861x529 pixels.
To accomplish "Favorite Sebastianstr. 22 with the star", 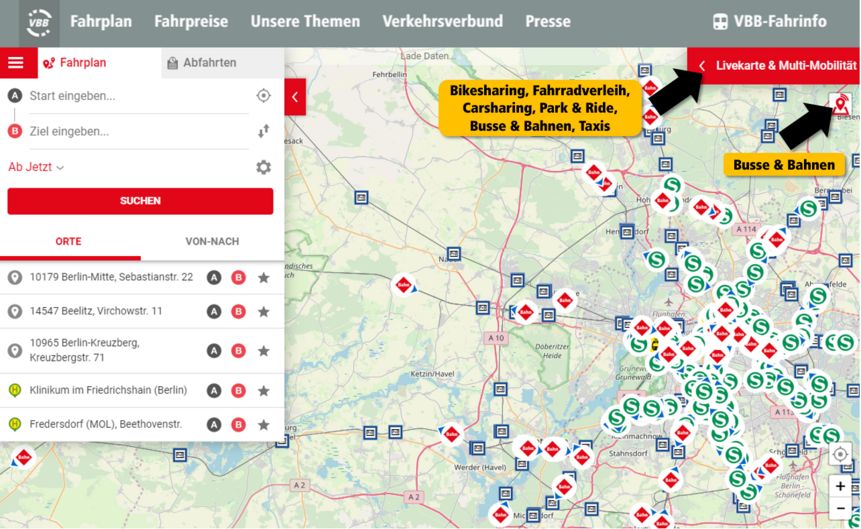I will (x=264, y=277).
